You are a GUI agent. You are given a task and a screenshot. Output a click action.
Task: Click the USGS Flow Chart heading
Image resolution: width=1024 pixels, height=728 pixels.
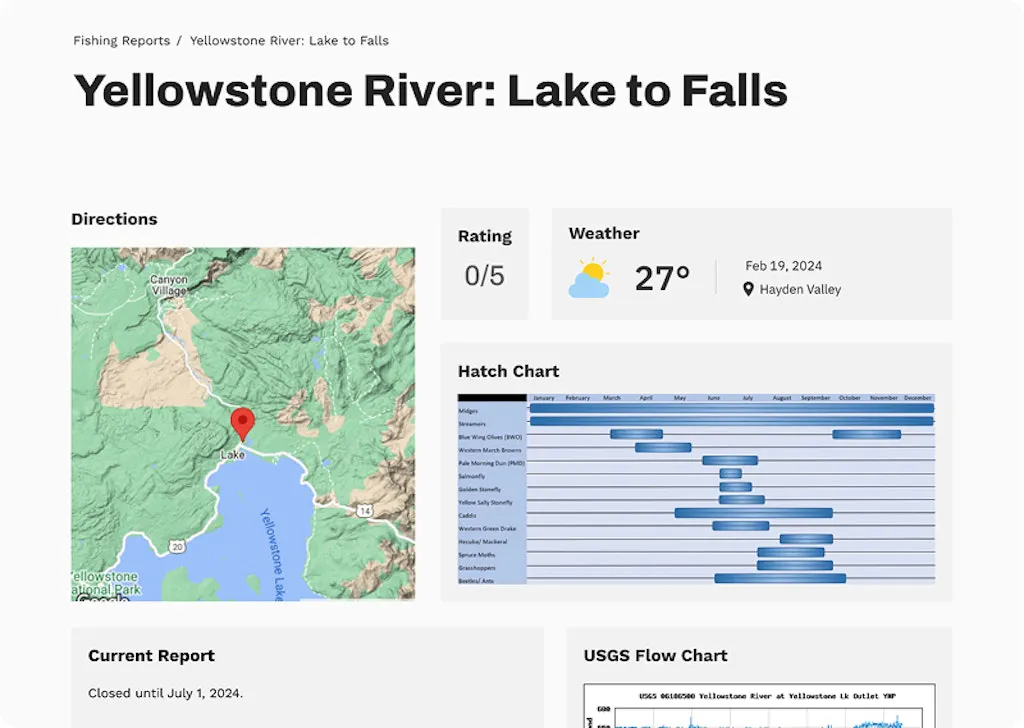pos(656,656)
